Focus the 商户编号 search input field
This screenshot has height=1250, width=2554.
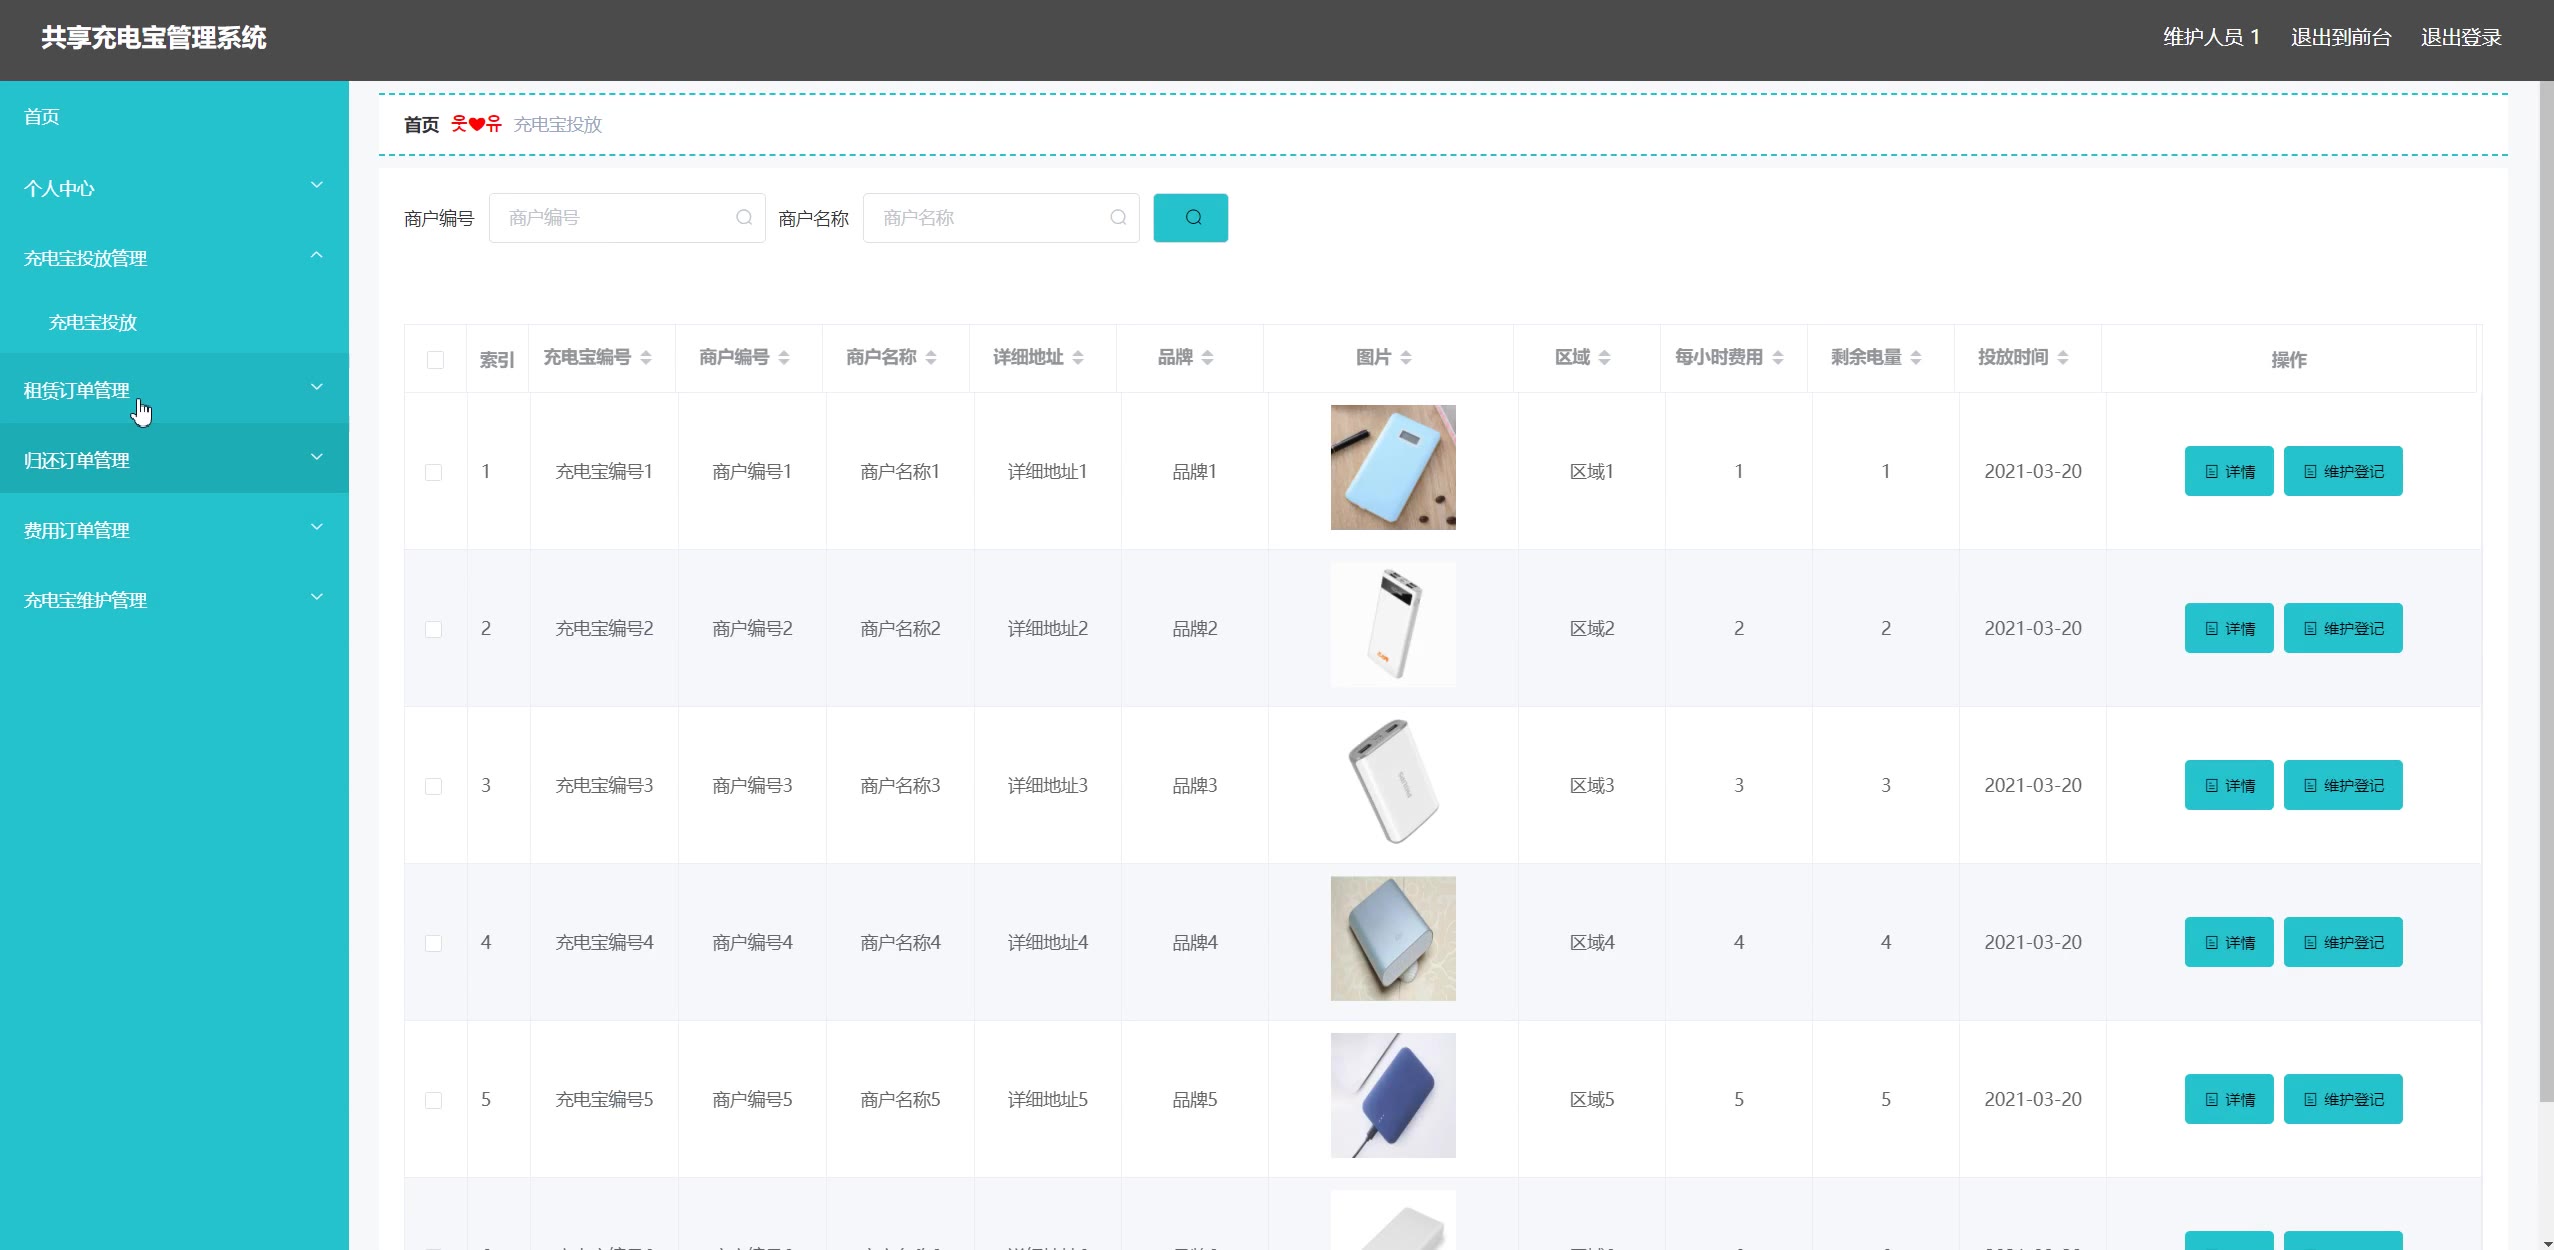627,217
